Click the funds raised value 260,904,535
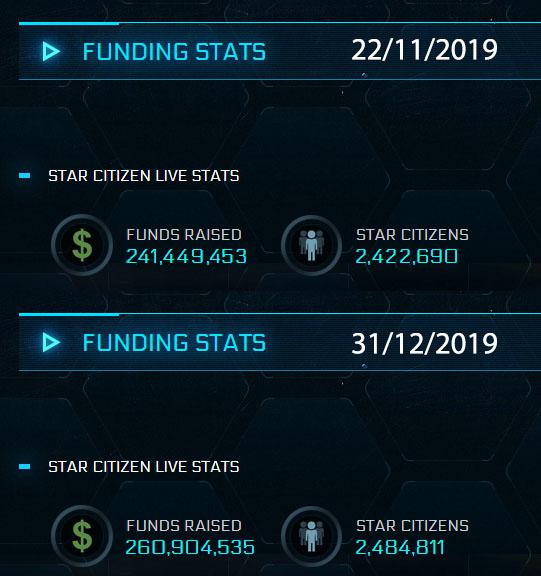 pos(190,547)
